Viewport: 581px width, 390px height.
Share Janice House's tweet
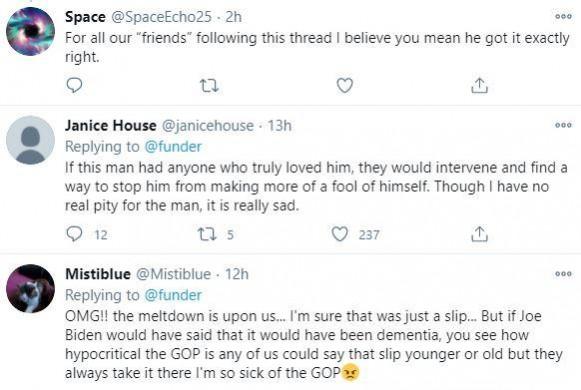[x=479, y=234]
